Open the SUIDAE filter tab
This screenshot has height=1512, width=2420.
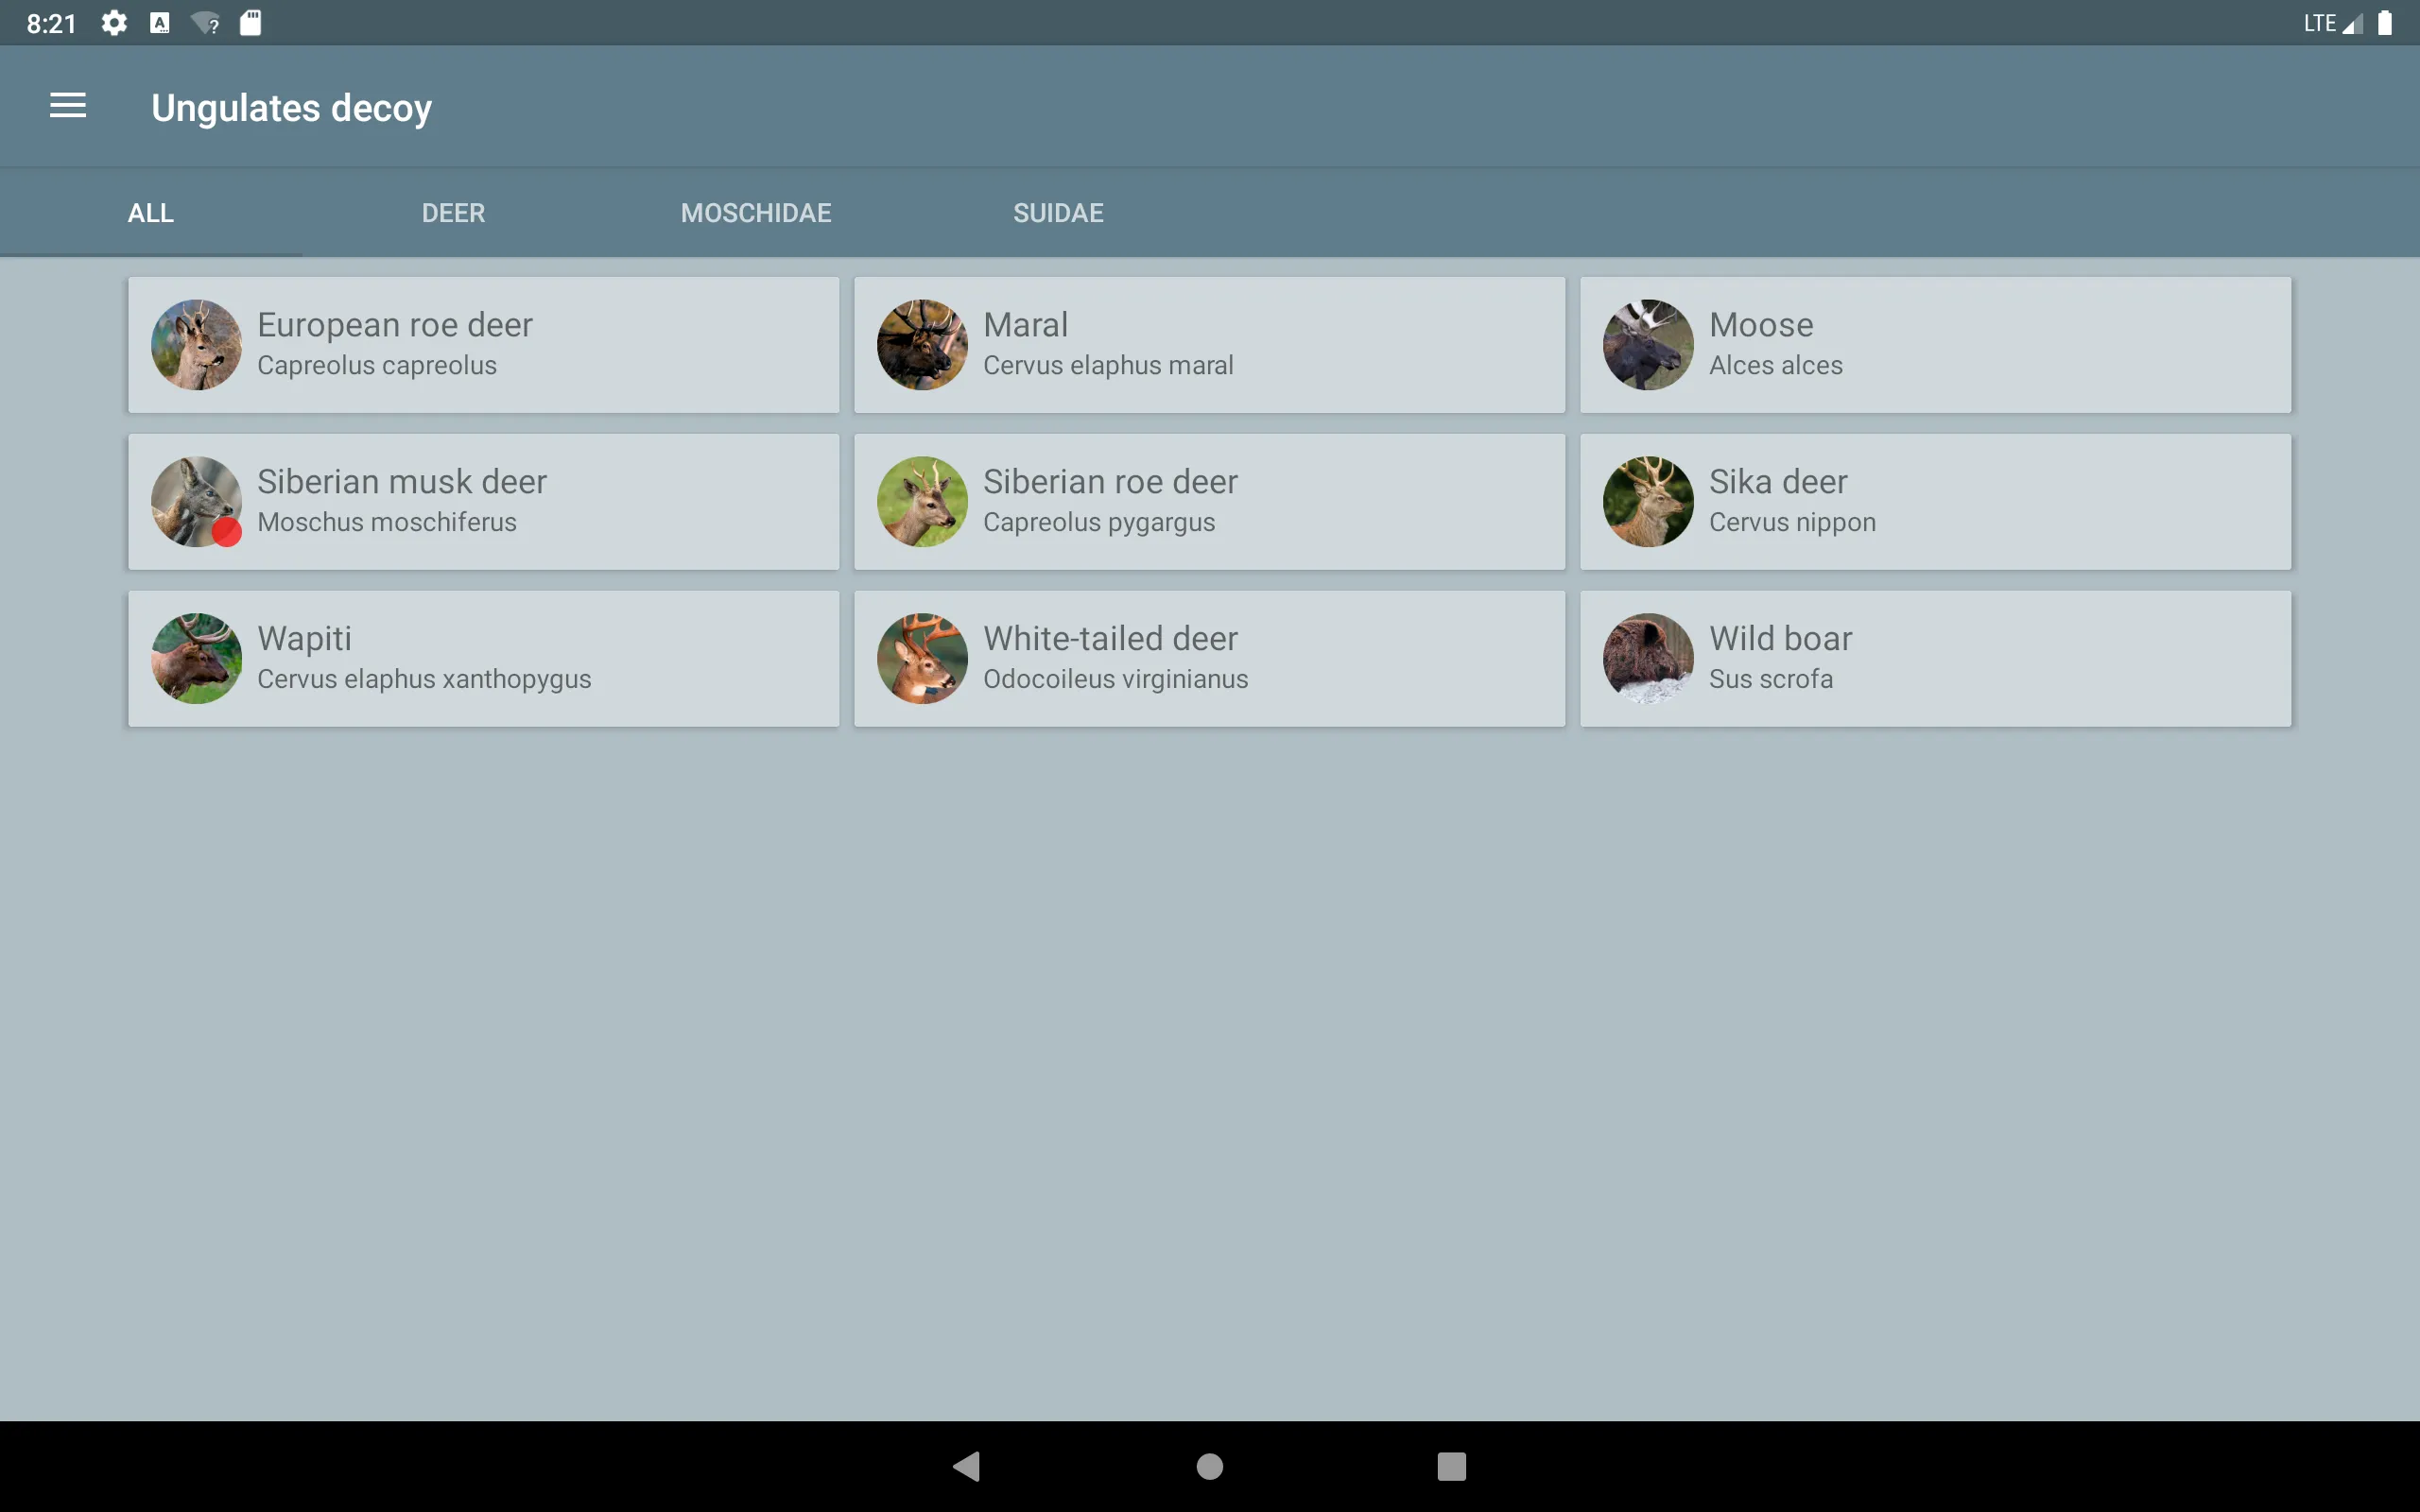pos(1058,213)
